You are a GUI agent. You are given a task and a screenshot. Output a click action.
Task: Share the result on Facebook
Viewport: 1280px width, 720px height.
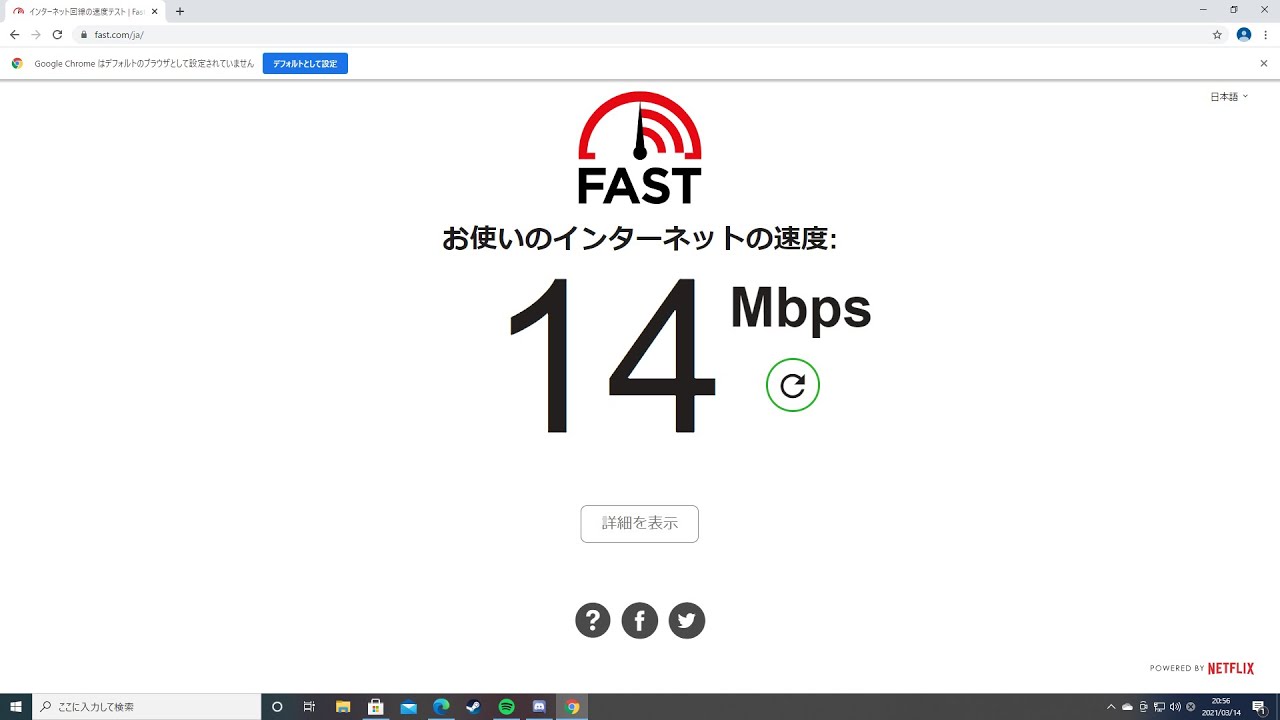tap(640, 621)
